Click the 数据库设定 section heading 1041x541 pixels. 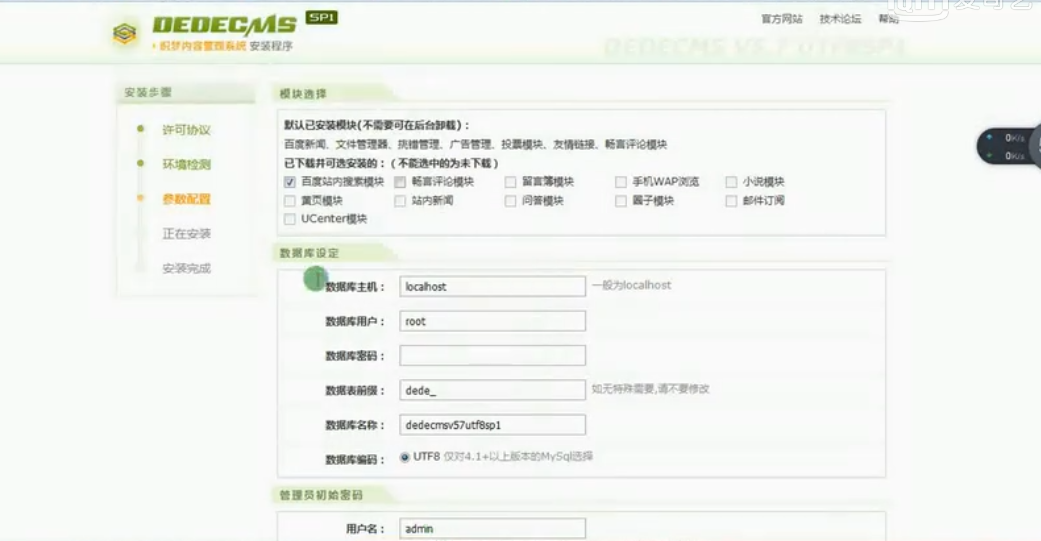[x=309, y=253]
